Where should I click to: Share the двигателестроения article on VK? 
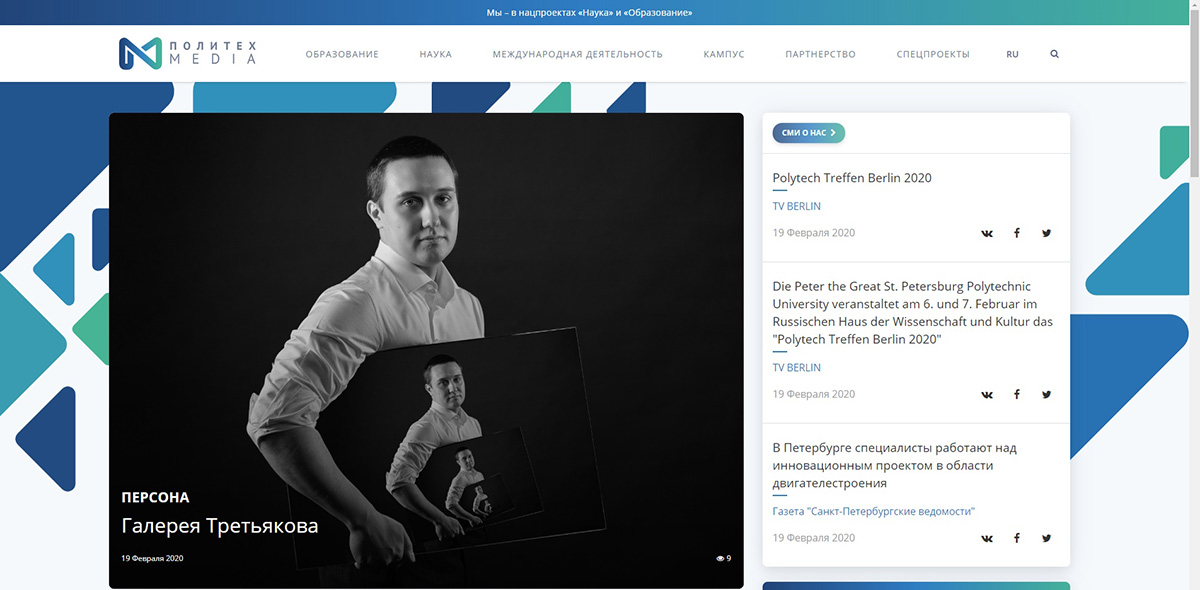tap(987, 538)
